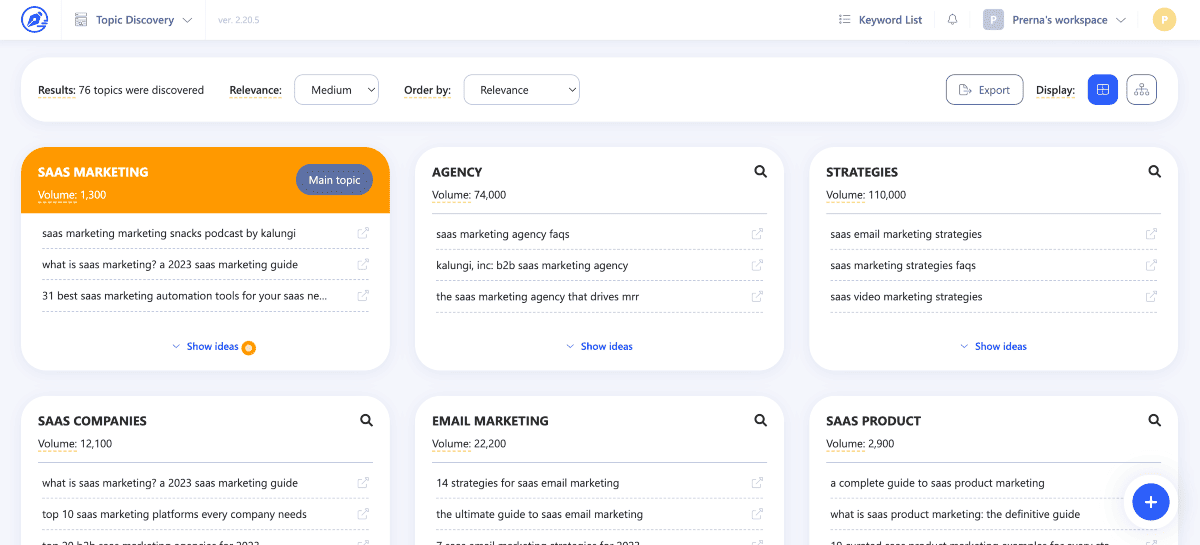Image resolution: width=1200 pixels, height=545 pixels.
Task: Click the Main topic badge
Action: (x=334, y=180)
